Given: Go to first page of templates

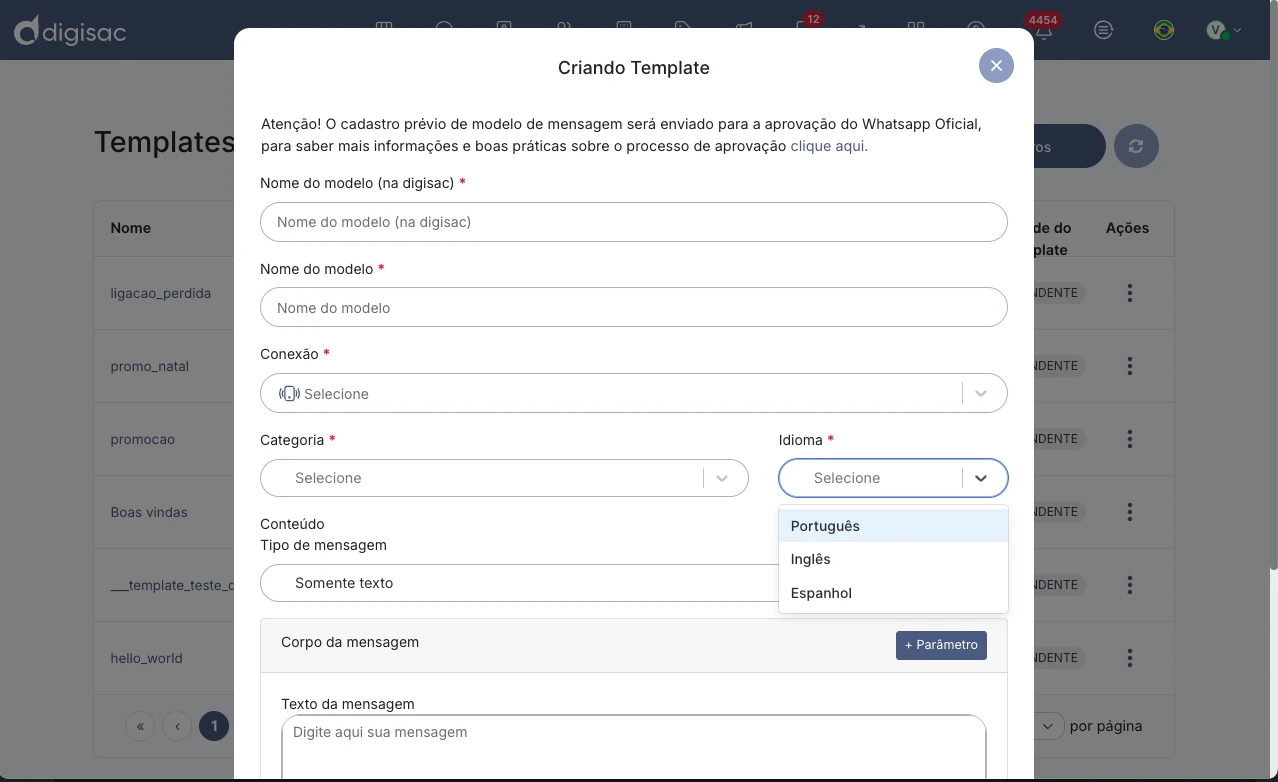Looking at the screenshot, I should pyautogui.click(x=140, y=726).
